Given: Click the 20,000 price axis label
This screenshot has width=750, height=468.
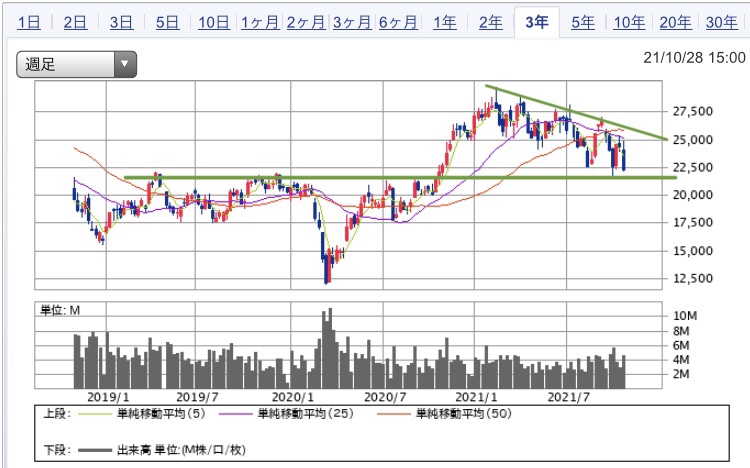Looking at the screenshot, I should pyautogui.click(x=693, y=195).
